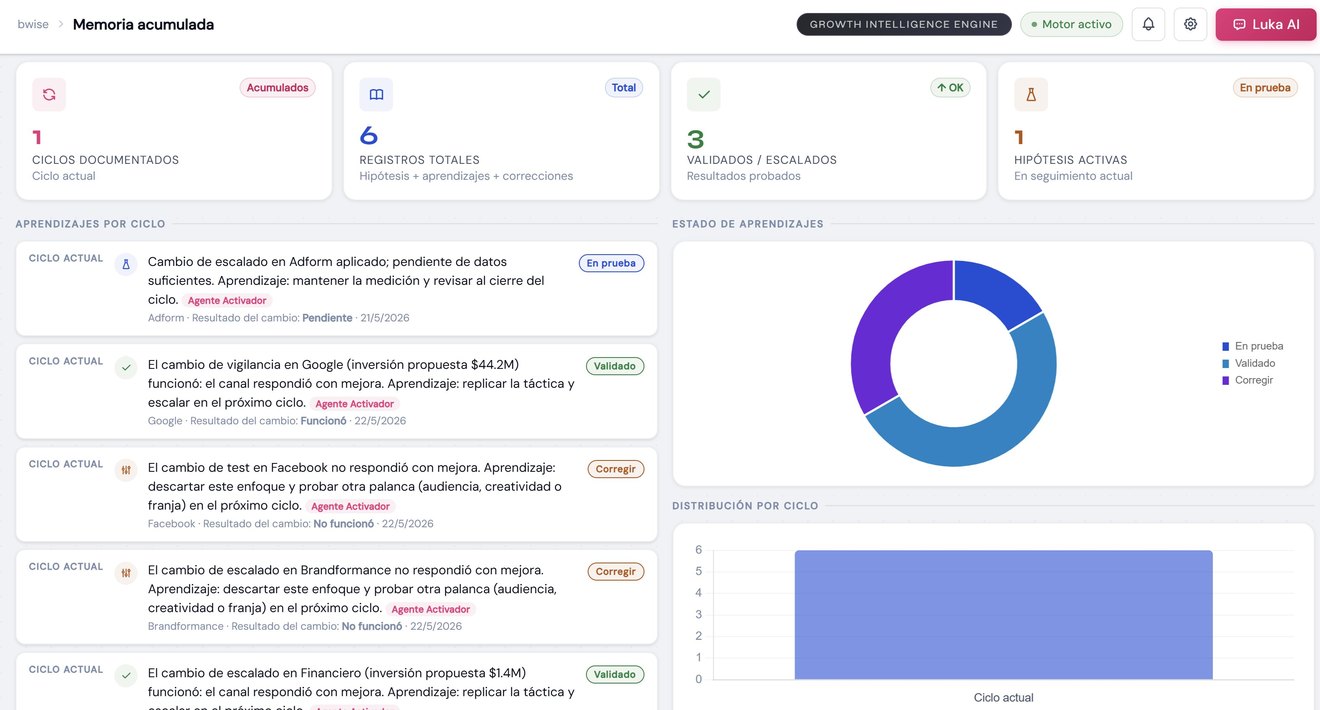Click the refresh cycle icon on Ciclos Documentados card
Viewport: 1320px width, 710px height.
click(x=49, y=94)
